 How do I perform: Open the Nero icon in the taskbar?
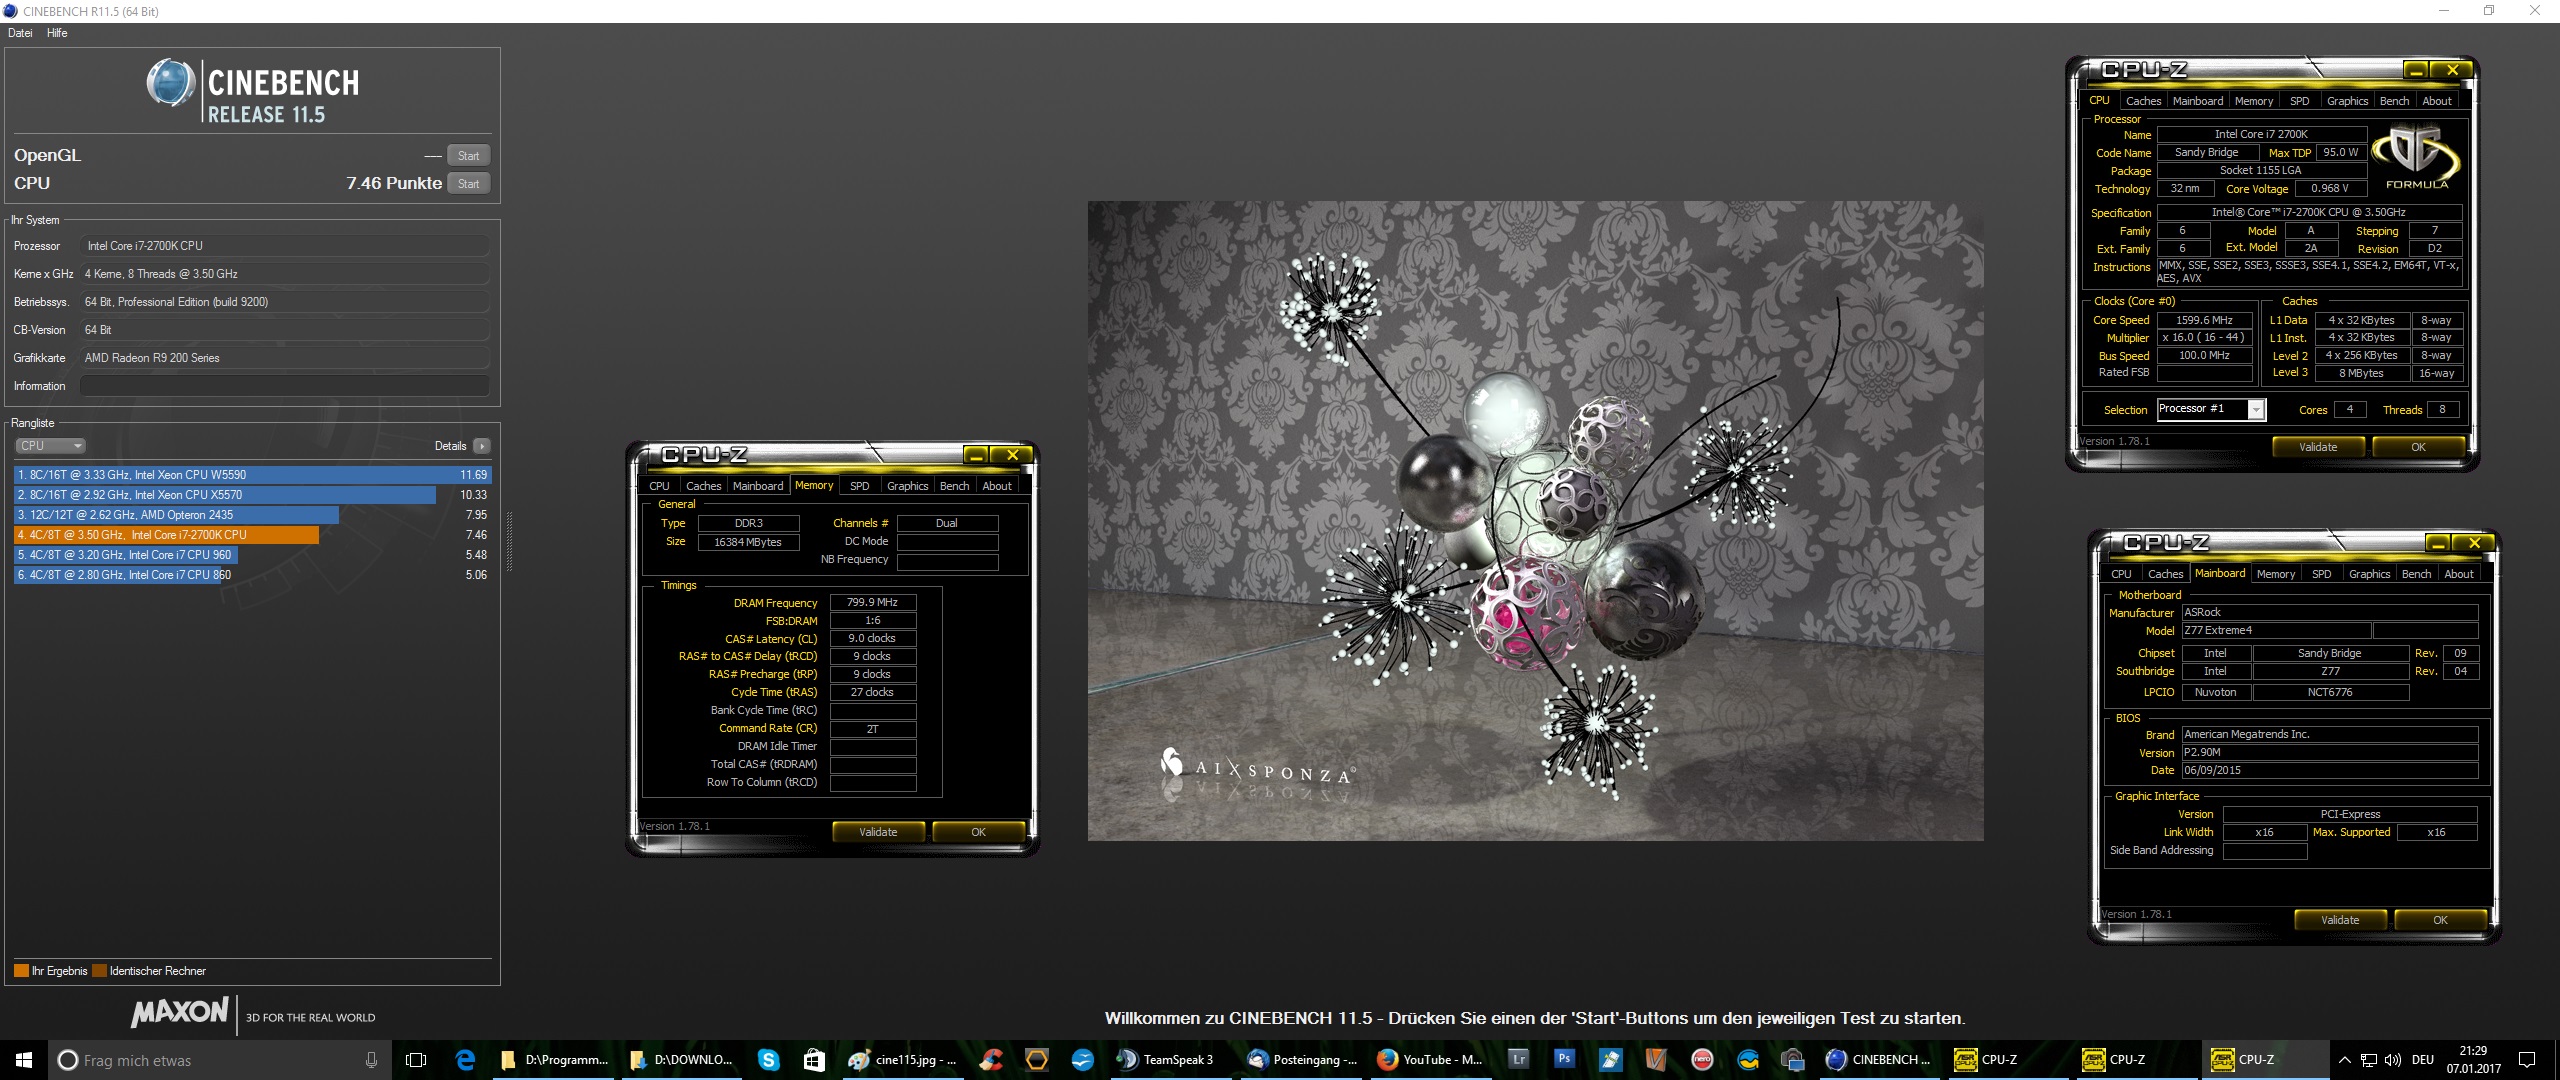click(x=1702, y=1060)
